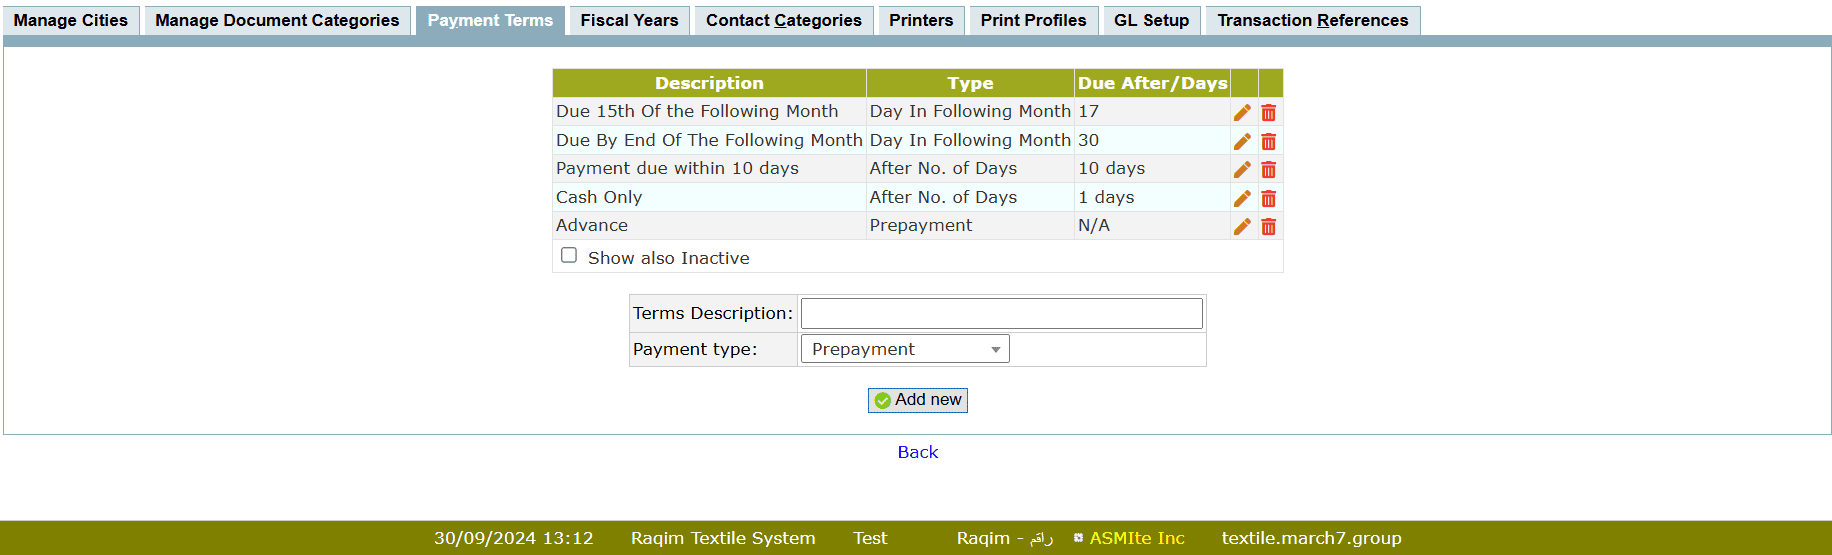Click the ASMIte Inc footer link
This screenshot has height=555, width=1832.
tap(1136, 538)
